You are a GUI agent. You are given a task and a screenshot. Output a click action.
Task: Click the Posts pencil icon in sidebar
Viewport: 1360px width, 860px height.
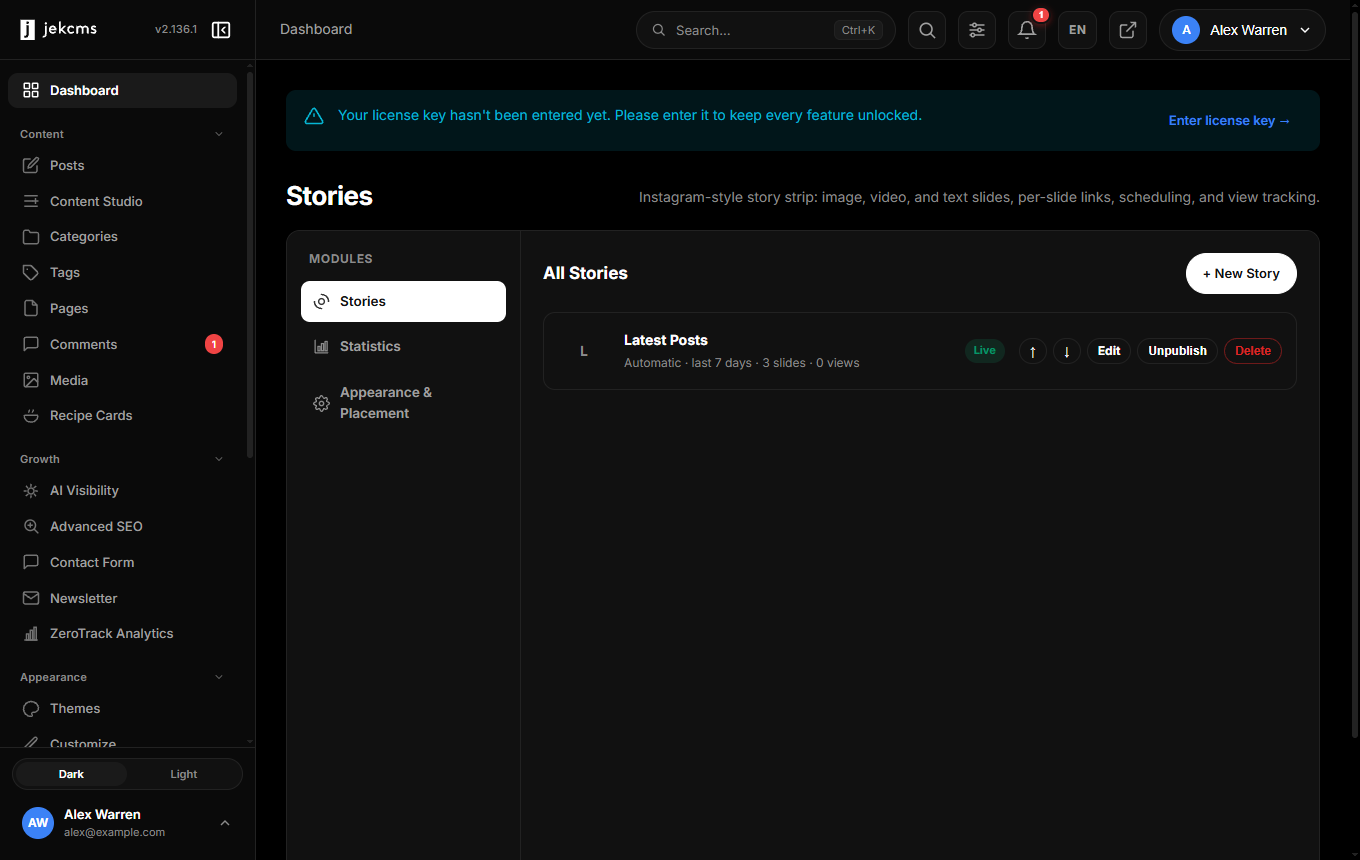(31, 165)
